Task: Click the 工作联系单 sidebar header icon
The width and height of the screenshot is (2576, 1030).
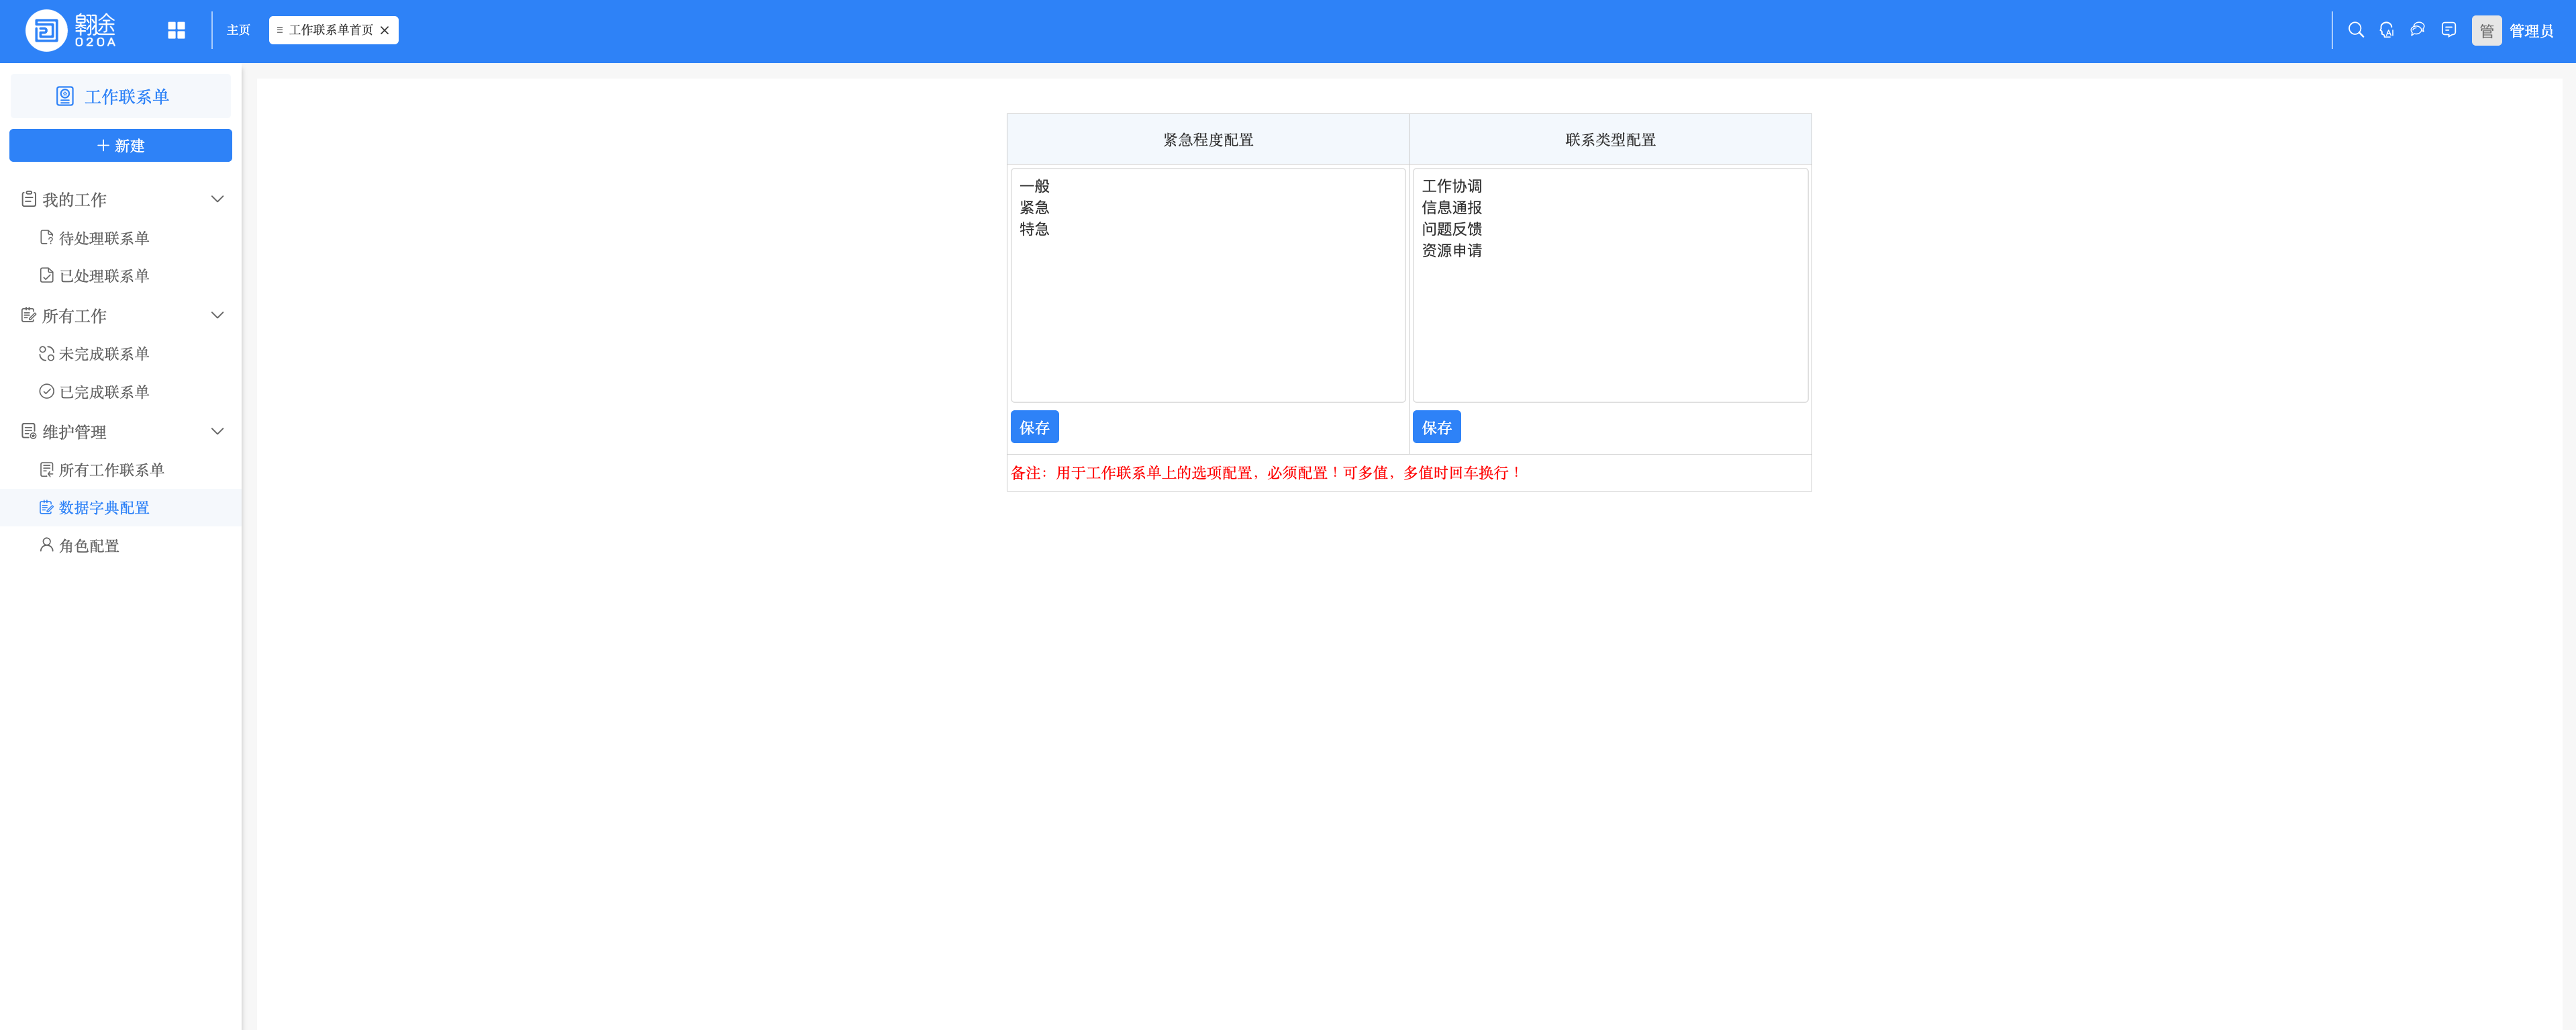Action: (x=65, y=96)
